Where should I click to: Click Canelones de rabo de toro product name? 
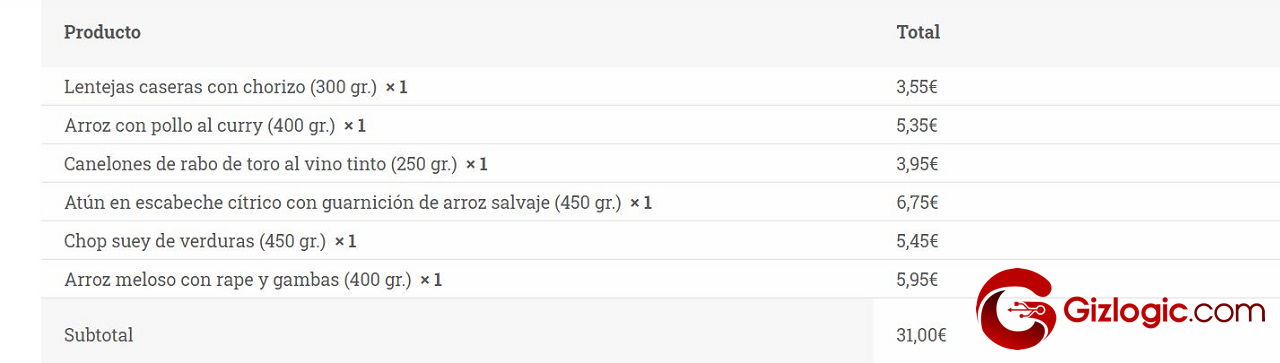coord(260,164)
